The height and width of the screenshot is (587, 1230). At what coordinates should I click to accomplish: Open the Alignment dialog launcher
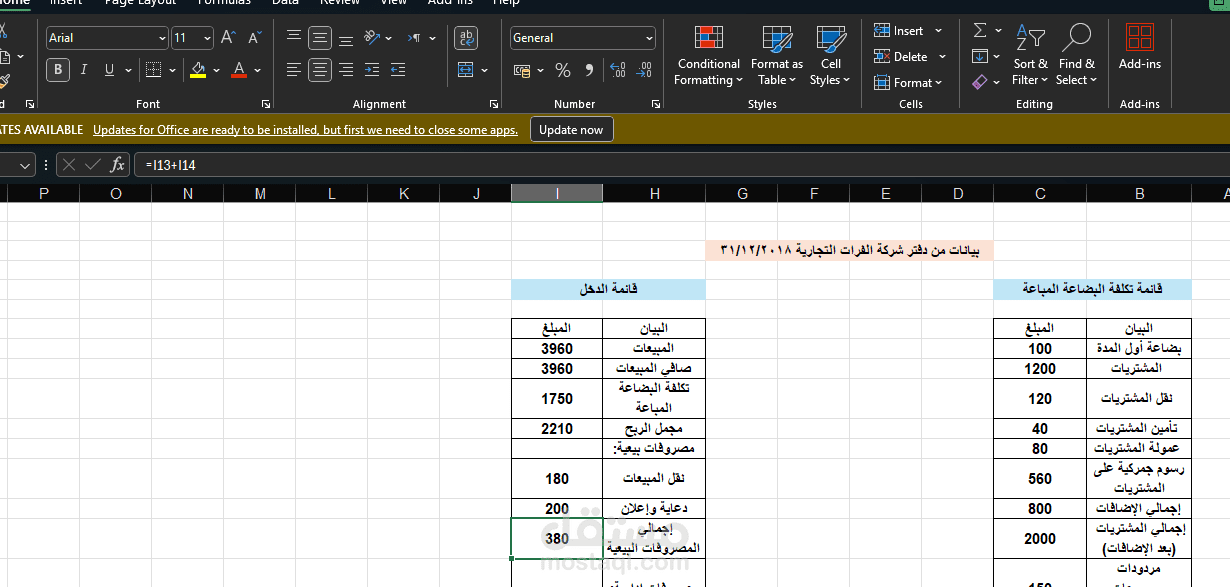(494, 104)
